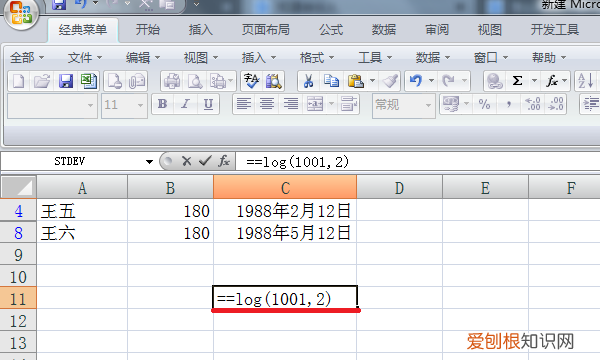
Task: Click cell with 王五
Action: [82, 210]
